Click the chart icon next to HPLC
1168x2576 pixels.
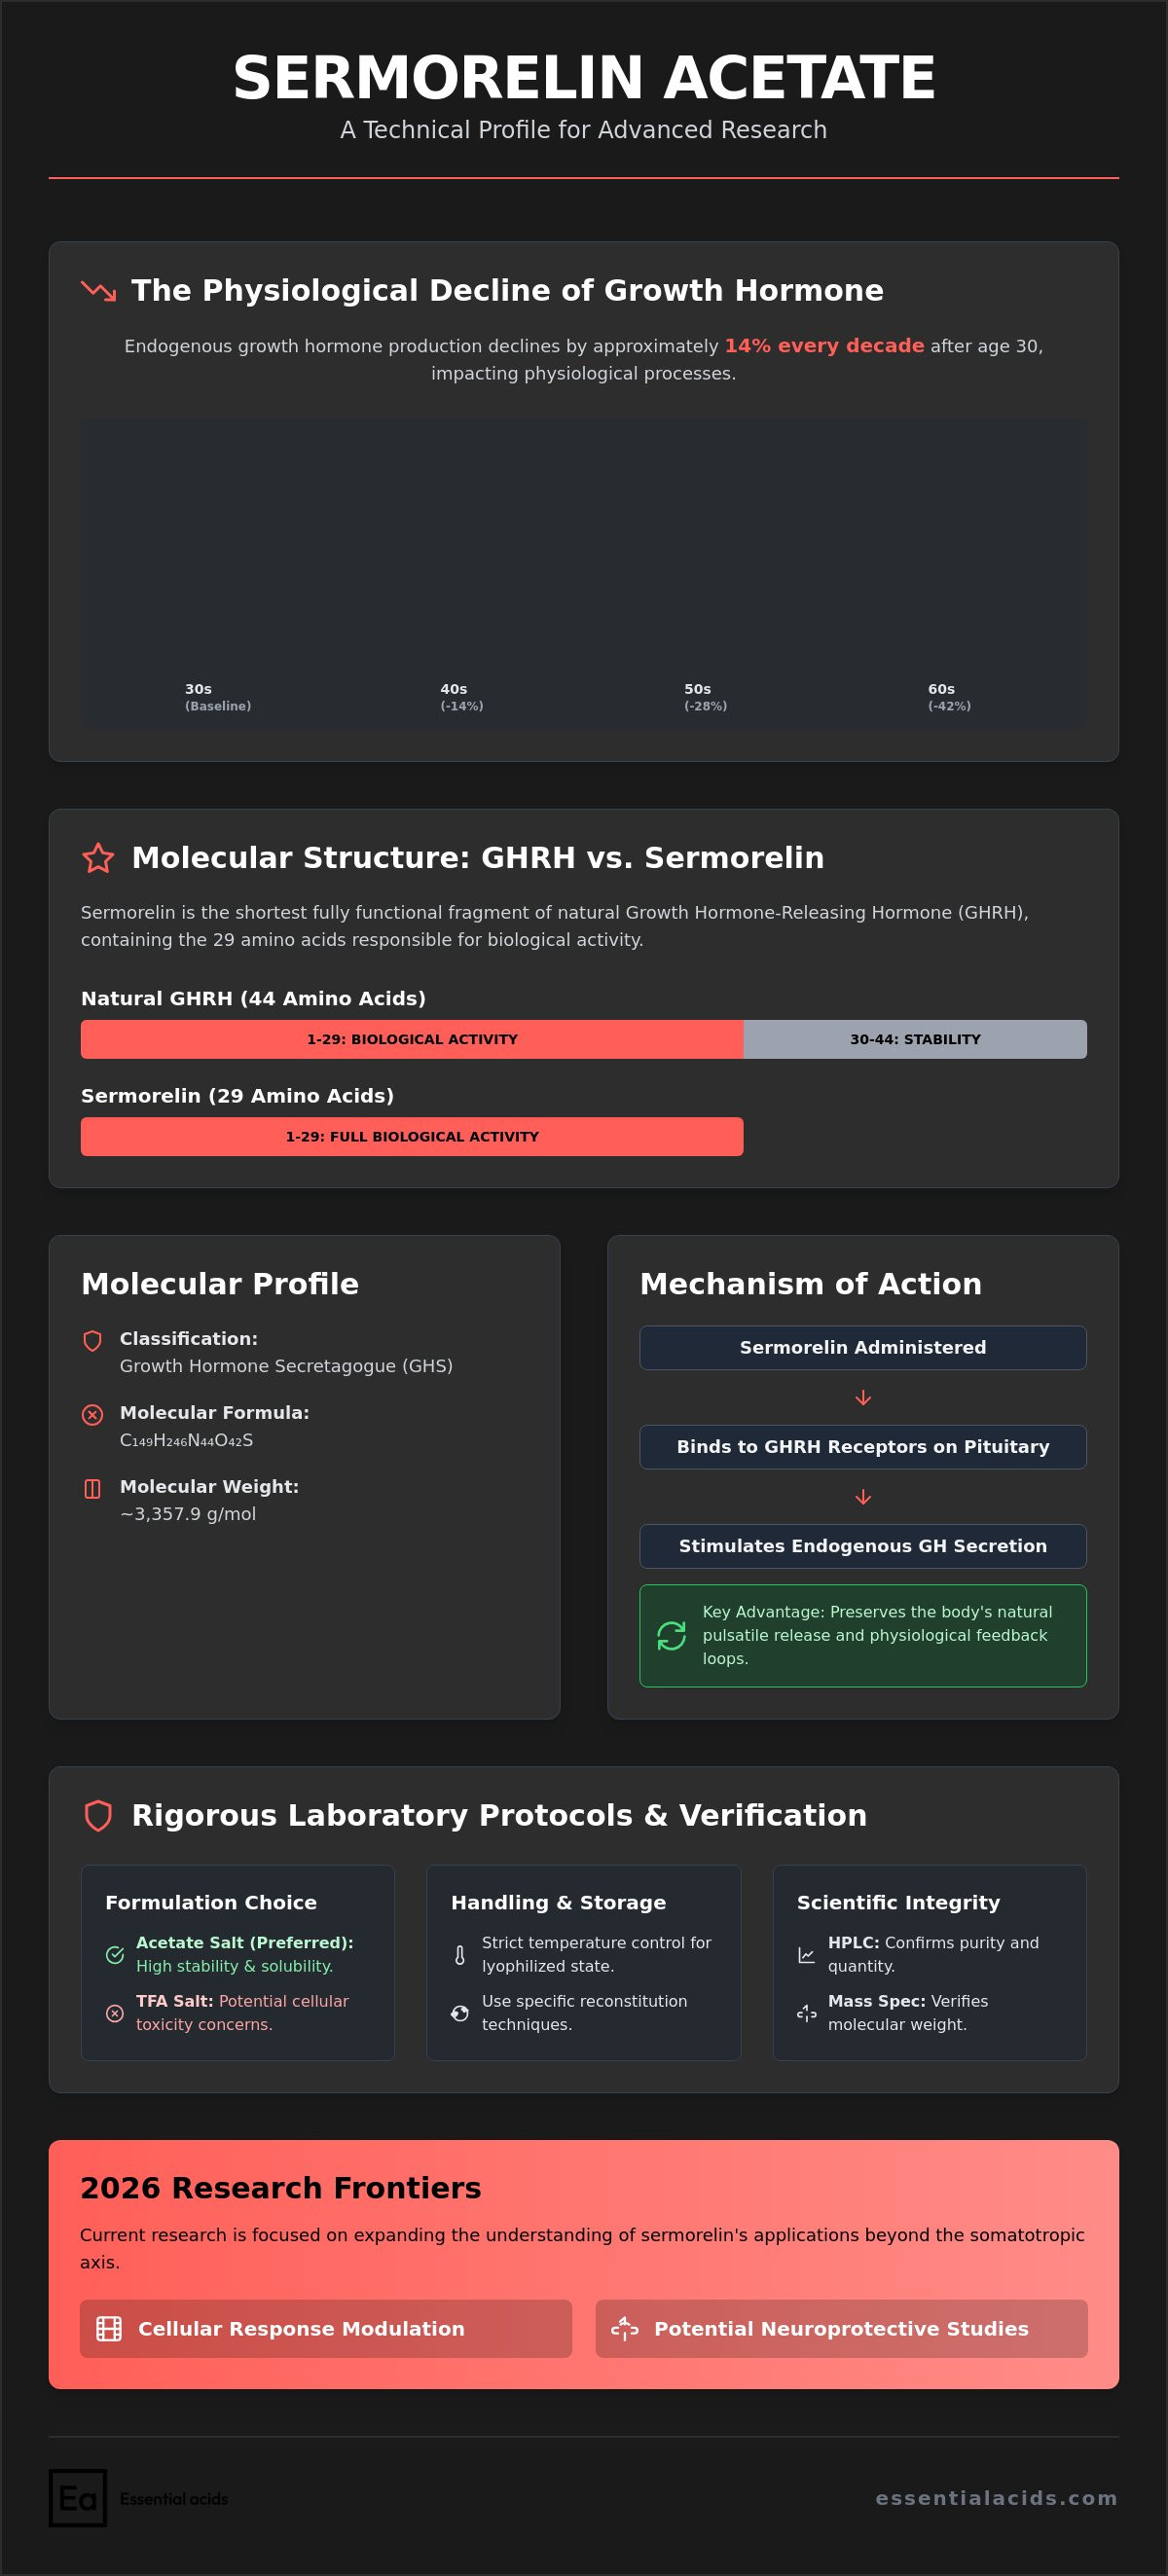(806, 1955)
